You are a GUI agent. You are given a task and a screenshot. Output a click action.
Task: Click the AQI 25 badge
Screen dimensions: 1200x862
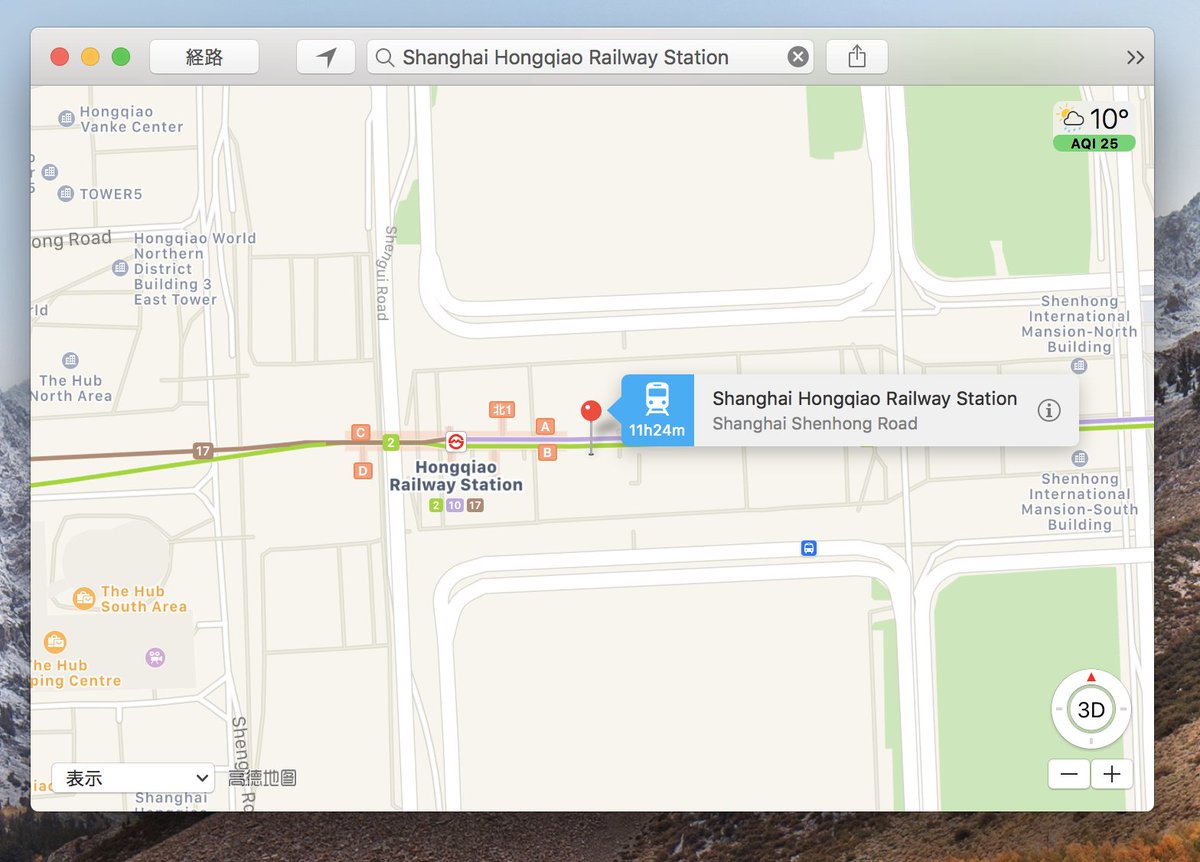point(1094,144)
